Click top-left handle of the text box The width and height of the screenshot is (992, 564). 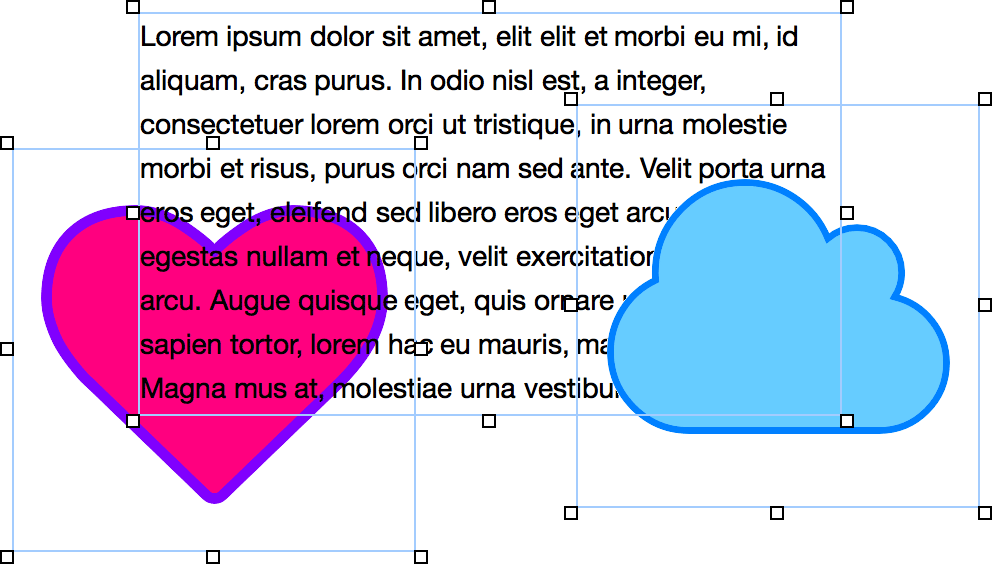pos(133,7)
